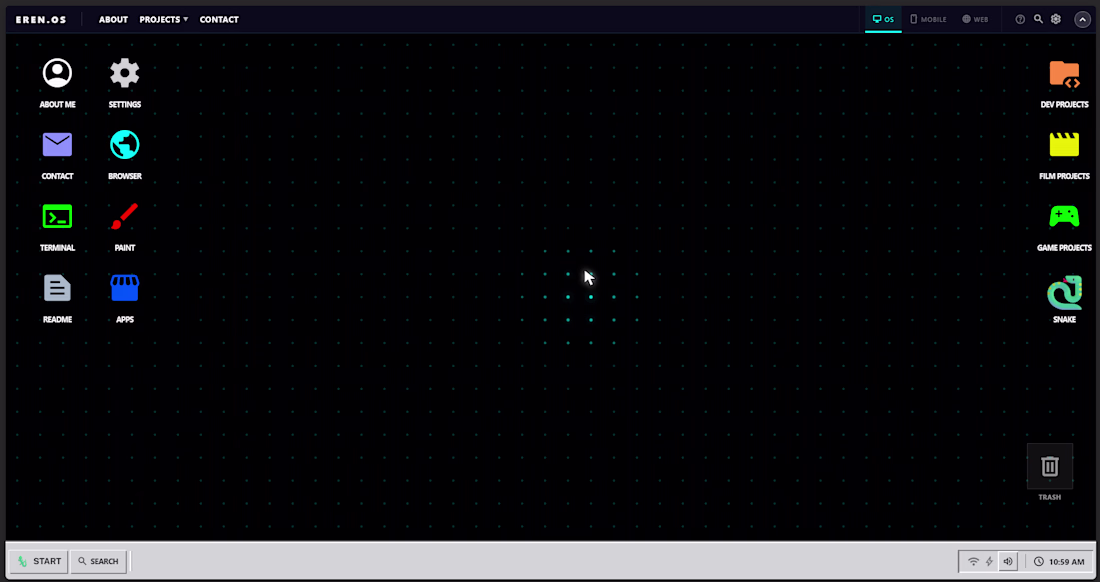Screen dimensions: 1100x582
Task: Open the Apps store icon
Action: coord(125,288)
